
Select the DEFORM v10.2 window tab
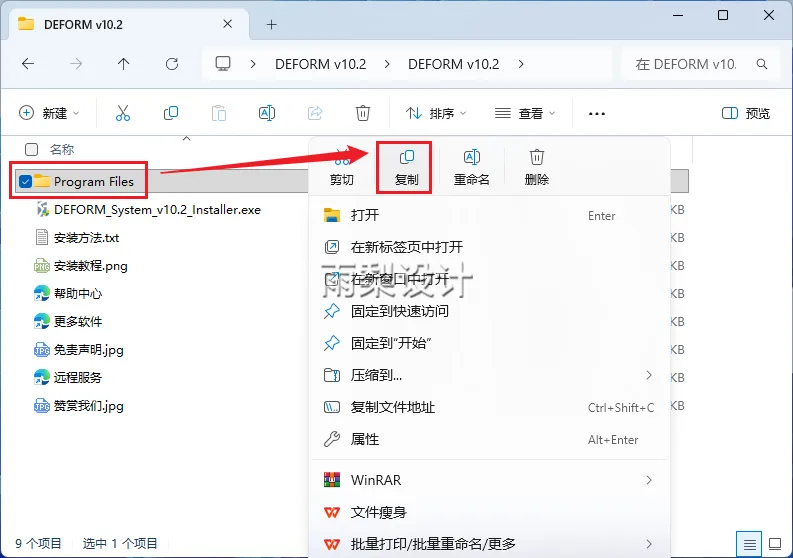coord(126,24)
